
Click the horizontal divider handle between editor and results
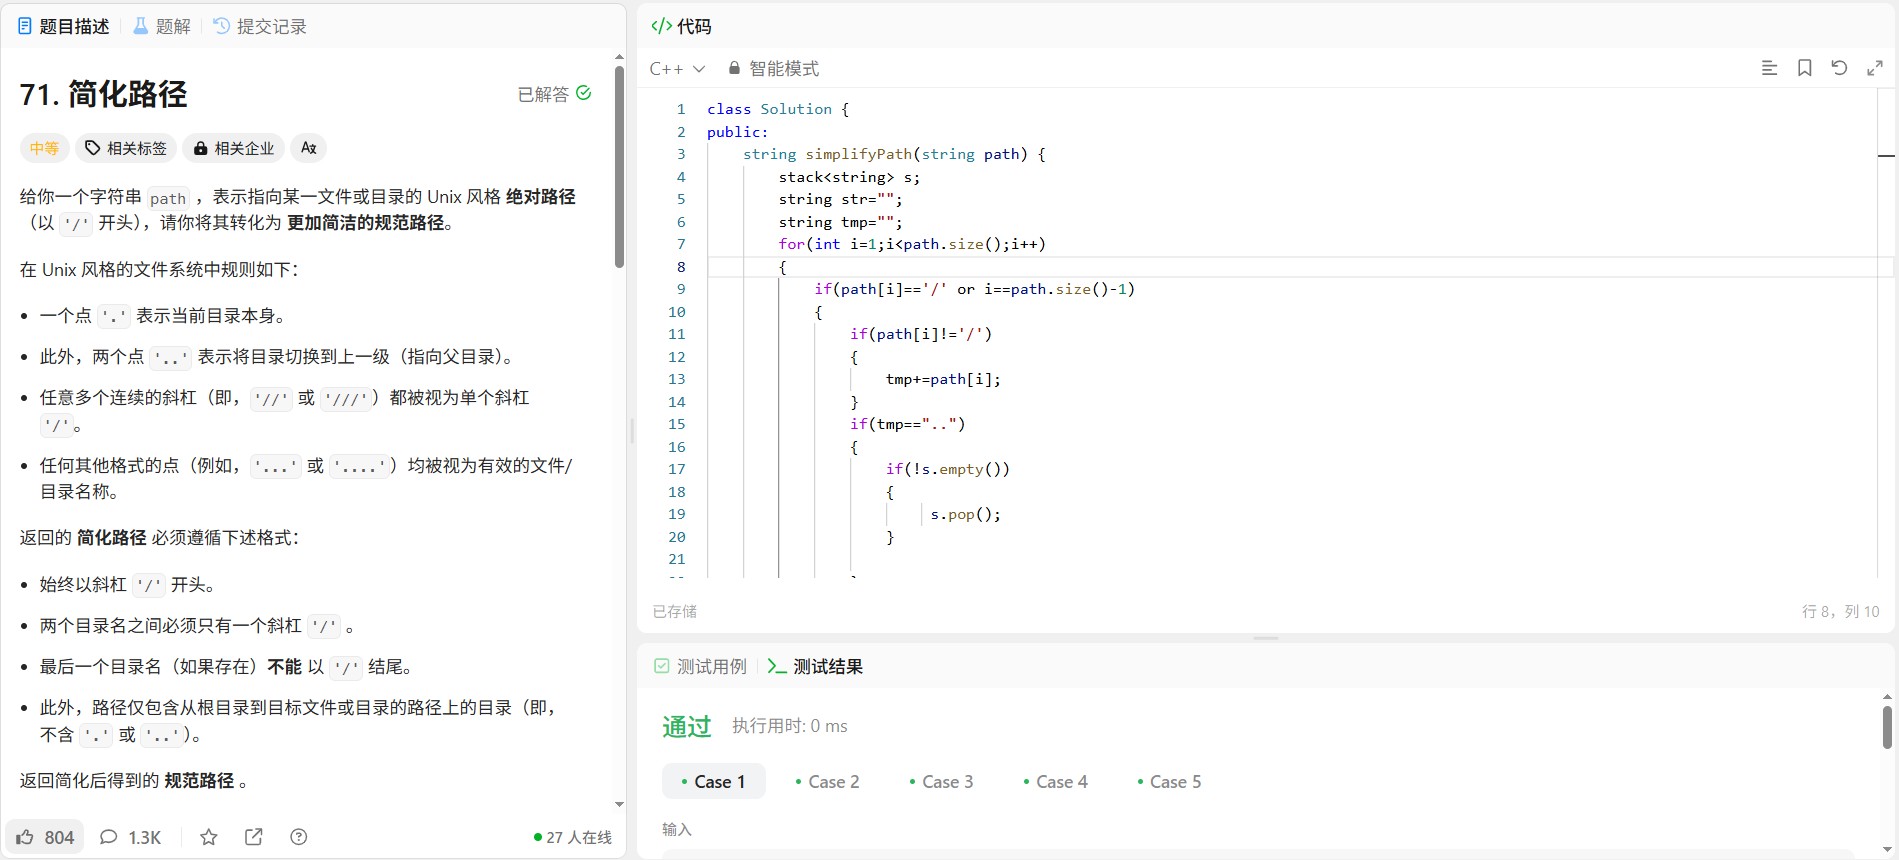click(x=1266, y=638)
